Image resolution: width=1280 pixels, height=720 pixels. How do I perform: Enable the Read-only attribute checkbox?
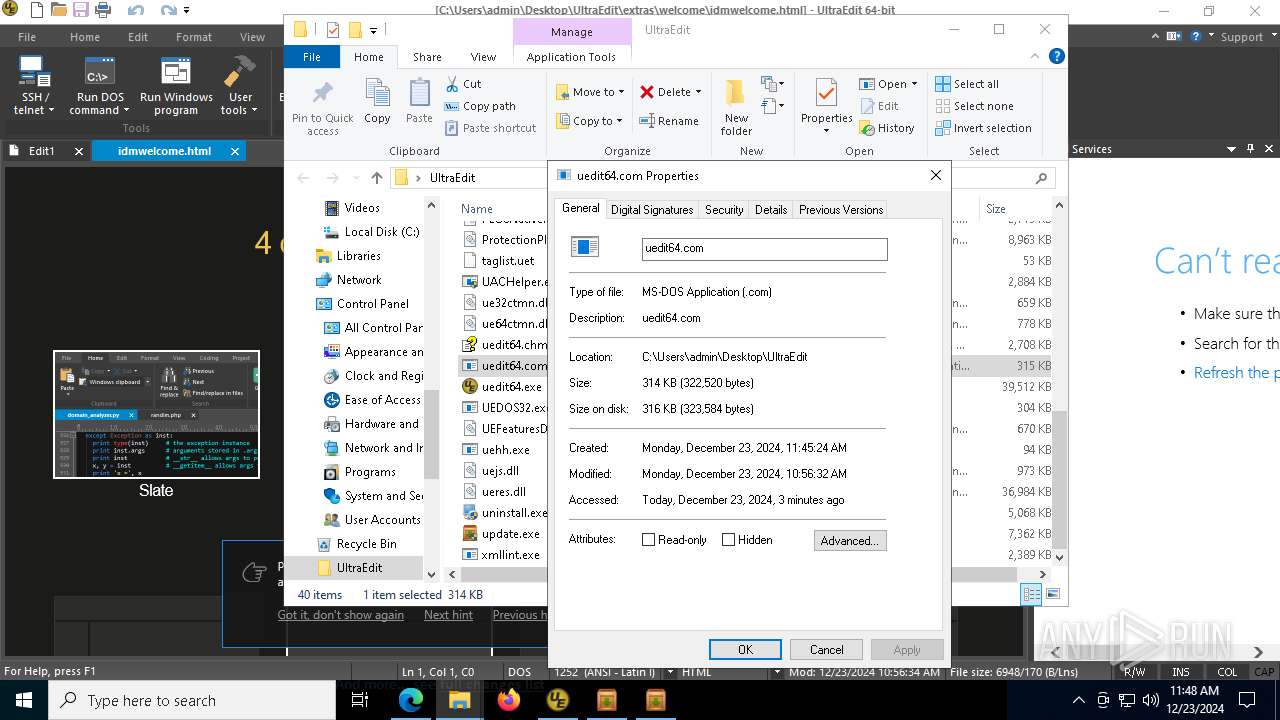click(x=648, y=540)
